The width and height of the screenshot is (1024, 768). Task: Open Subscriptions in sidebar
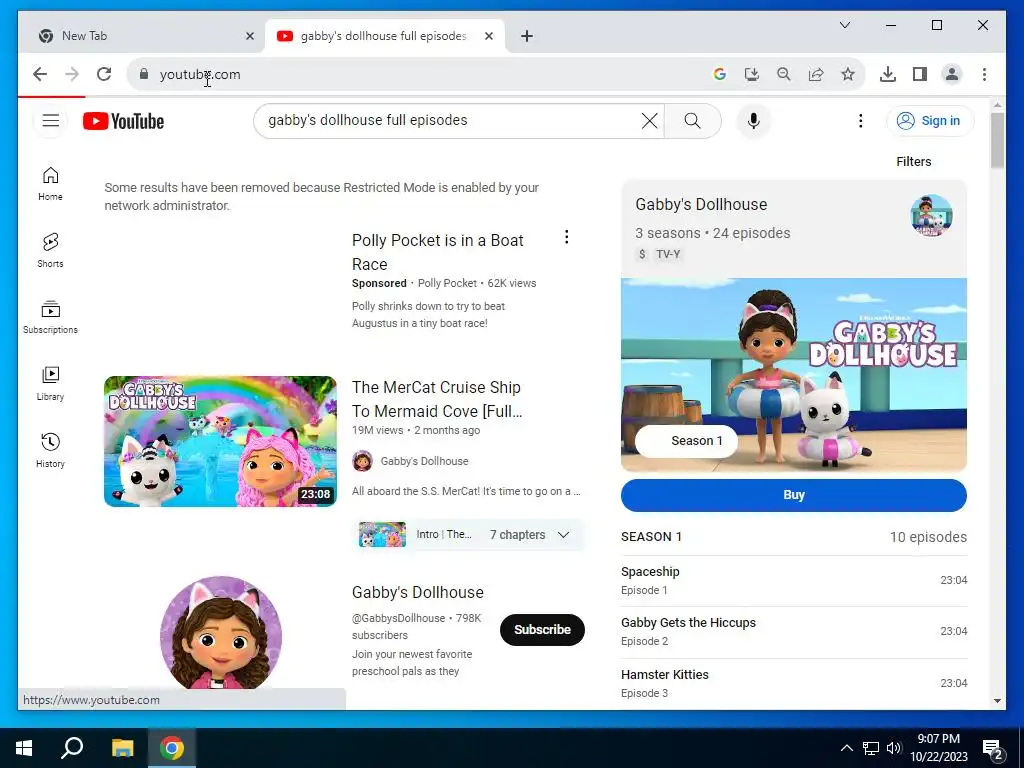tap(50, 317)
